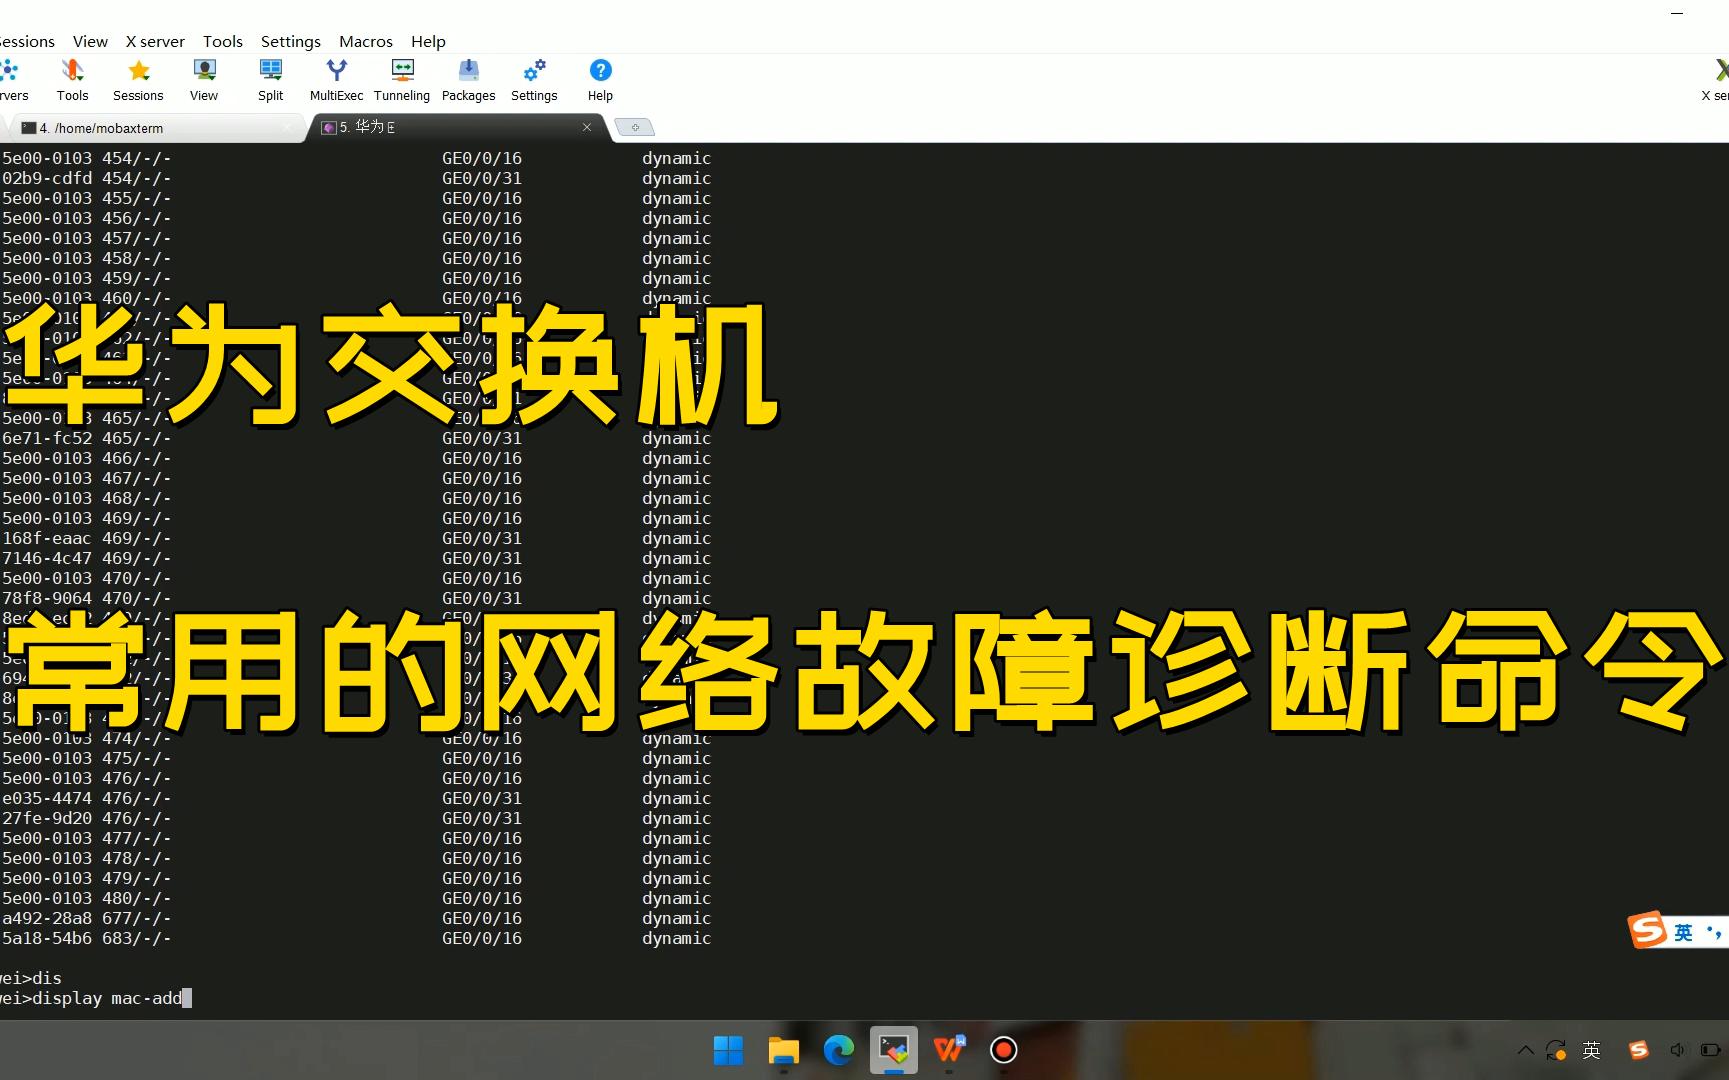The width and height of the screenshot is (1729, 1080).
Task: Open the Help menu
Action: [428, 41]
